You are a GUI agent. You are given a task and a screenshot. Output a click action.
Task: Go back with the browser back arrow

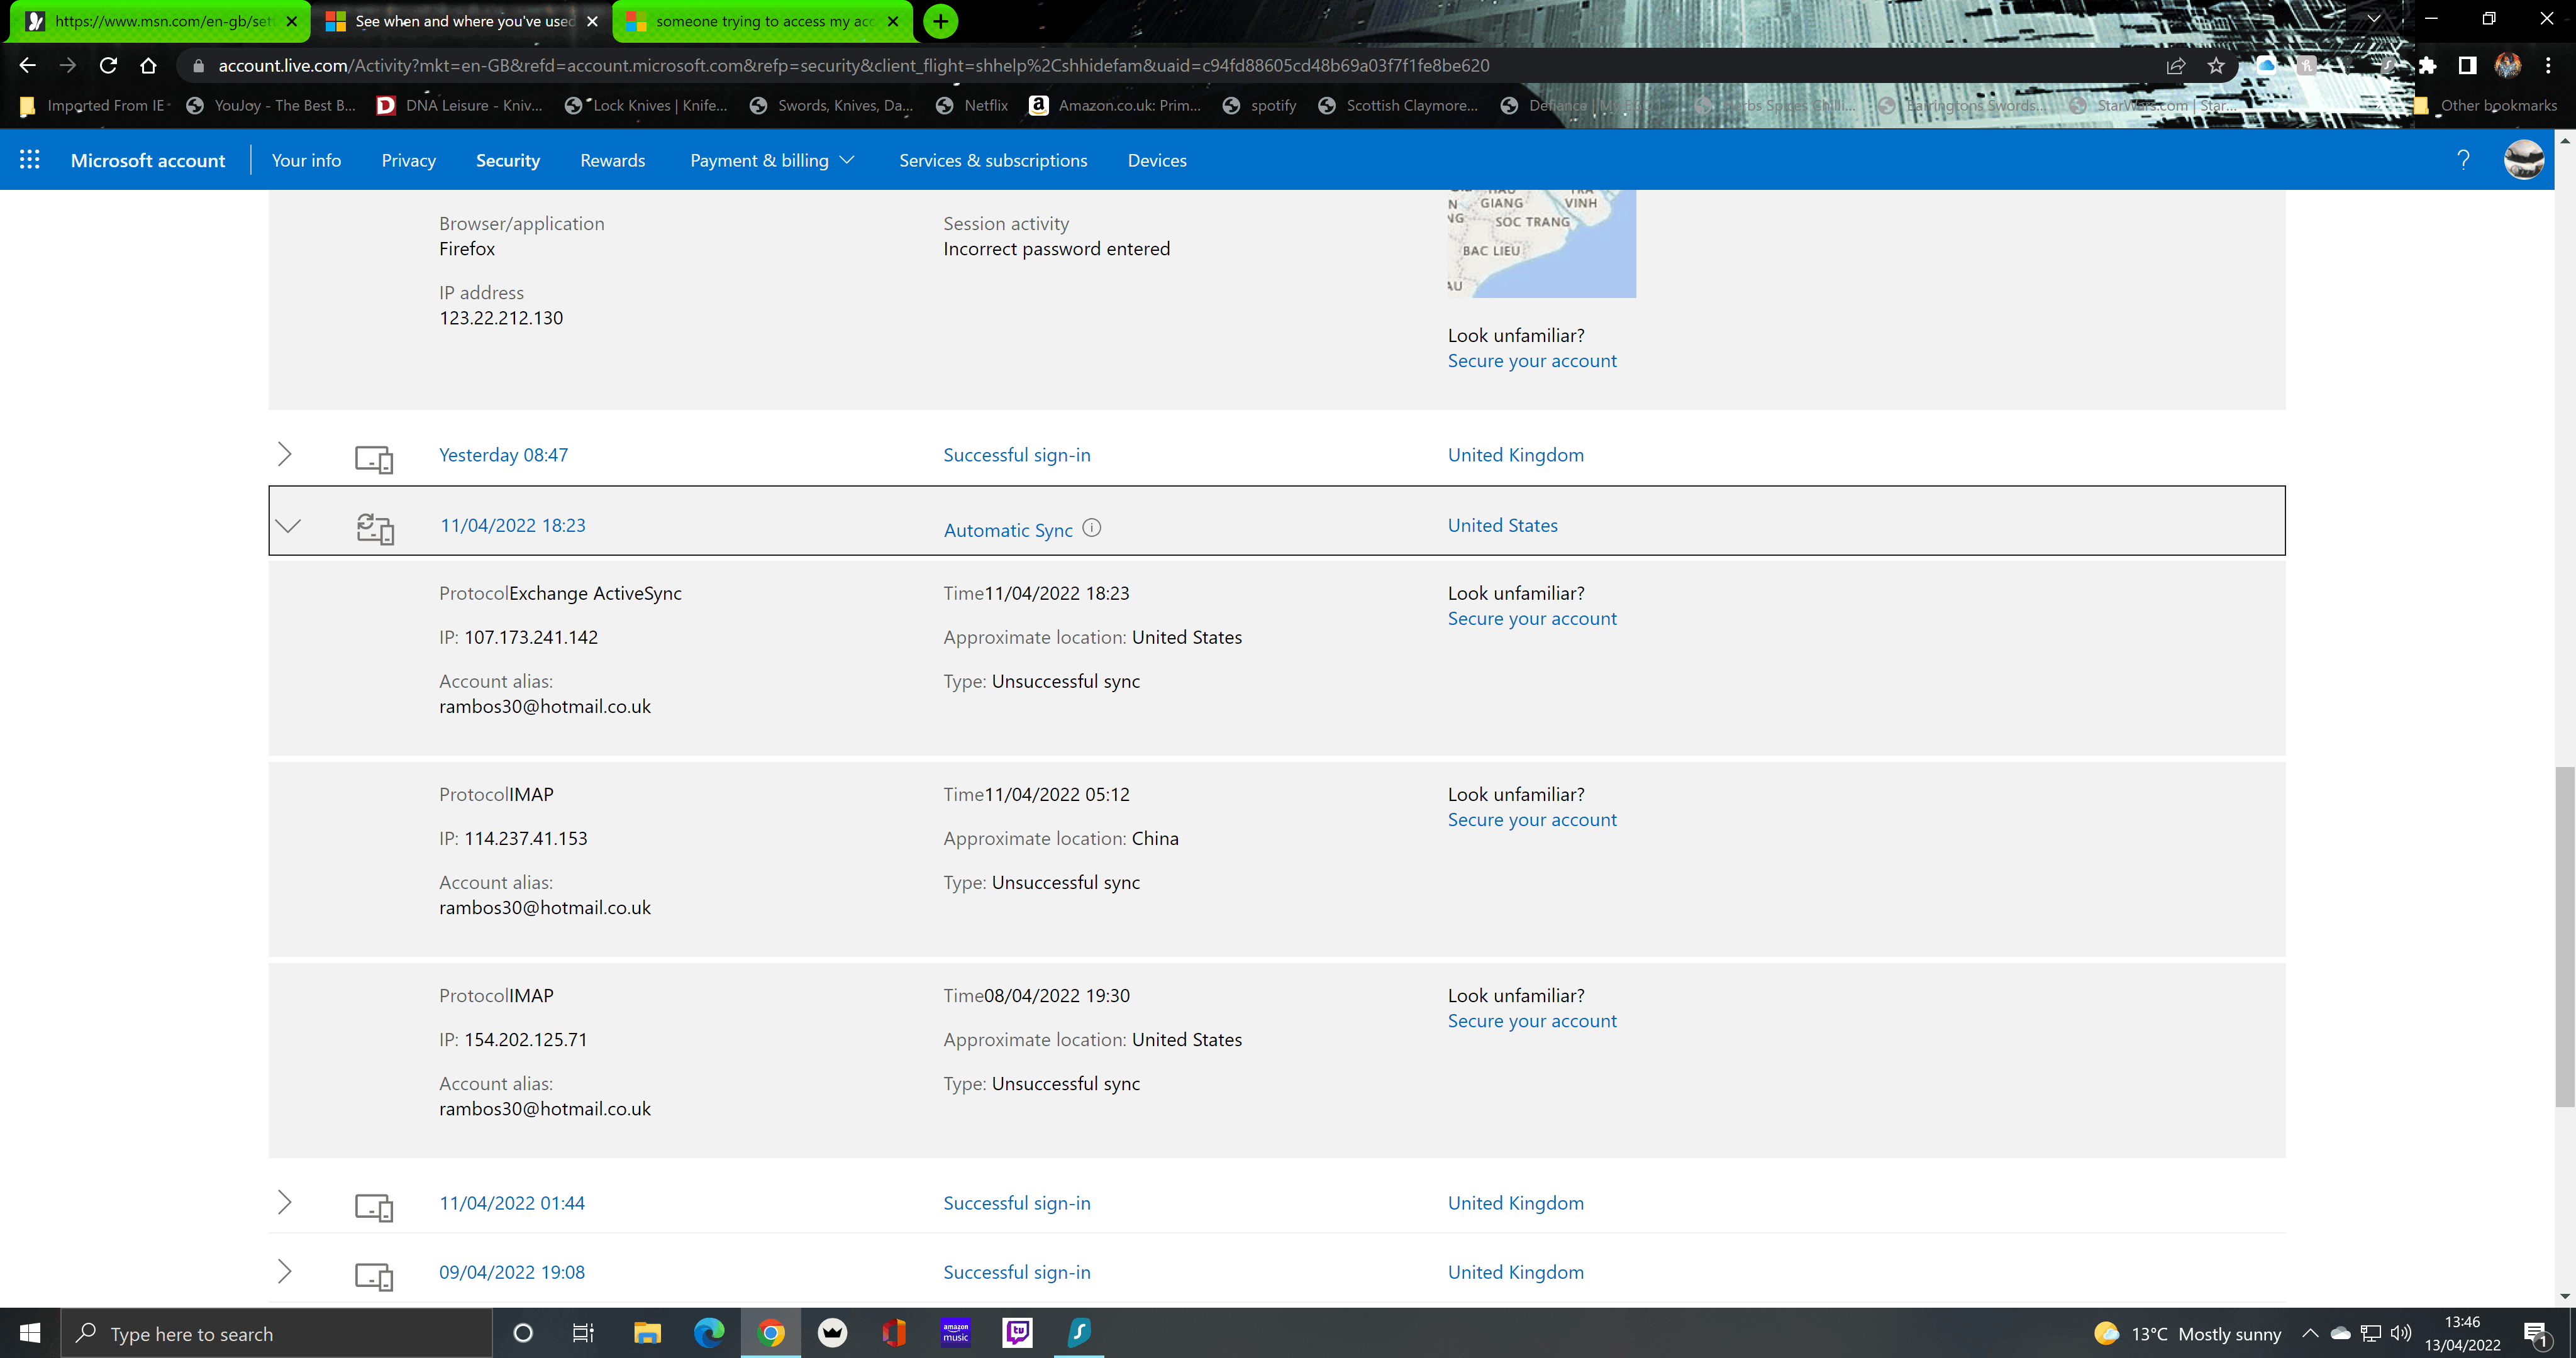coord(27,65)
